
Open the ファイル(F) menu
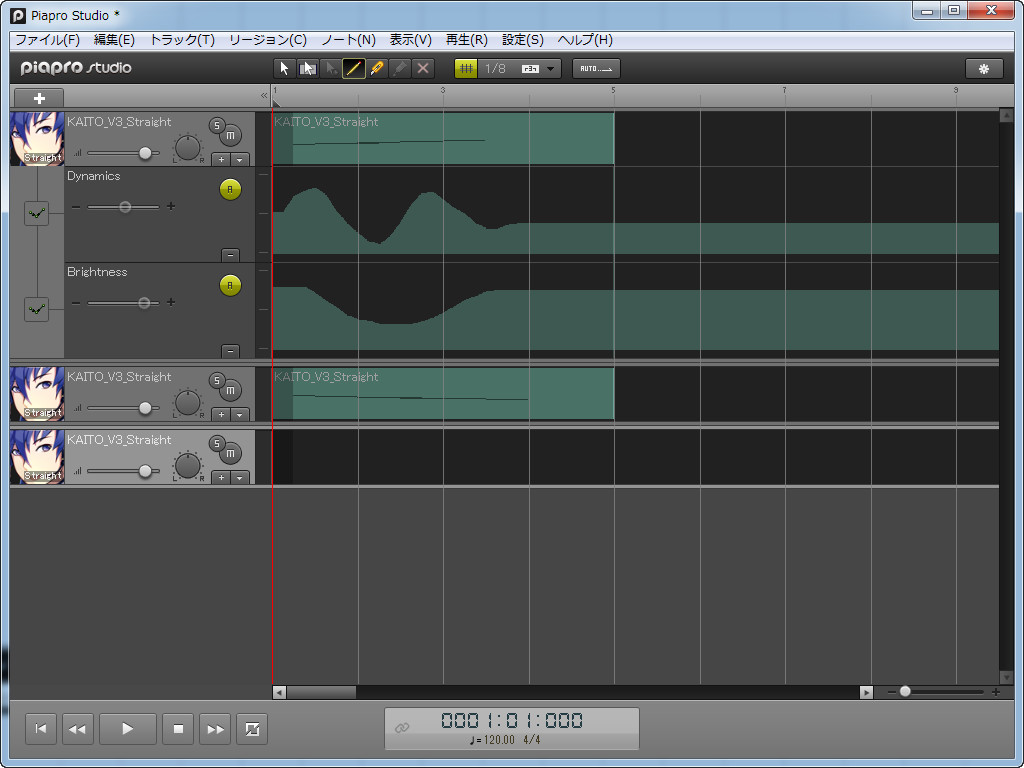click(48, 40)
